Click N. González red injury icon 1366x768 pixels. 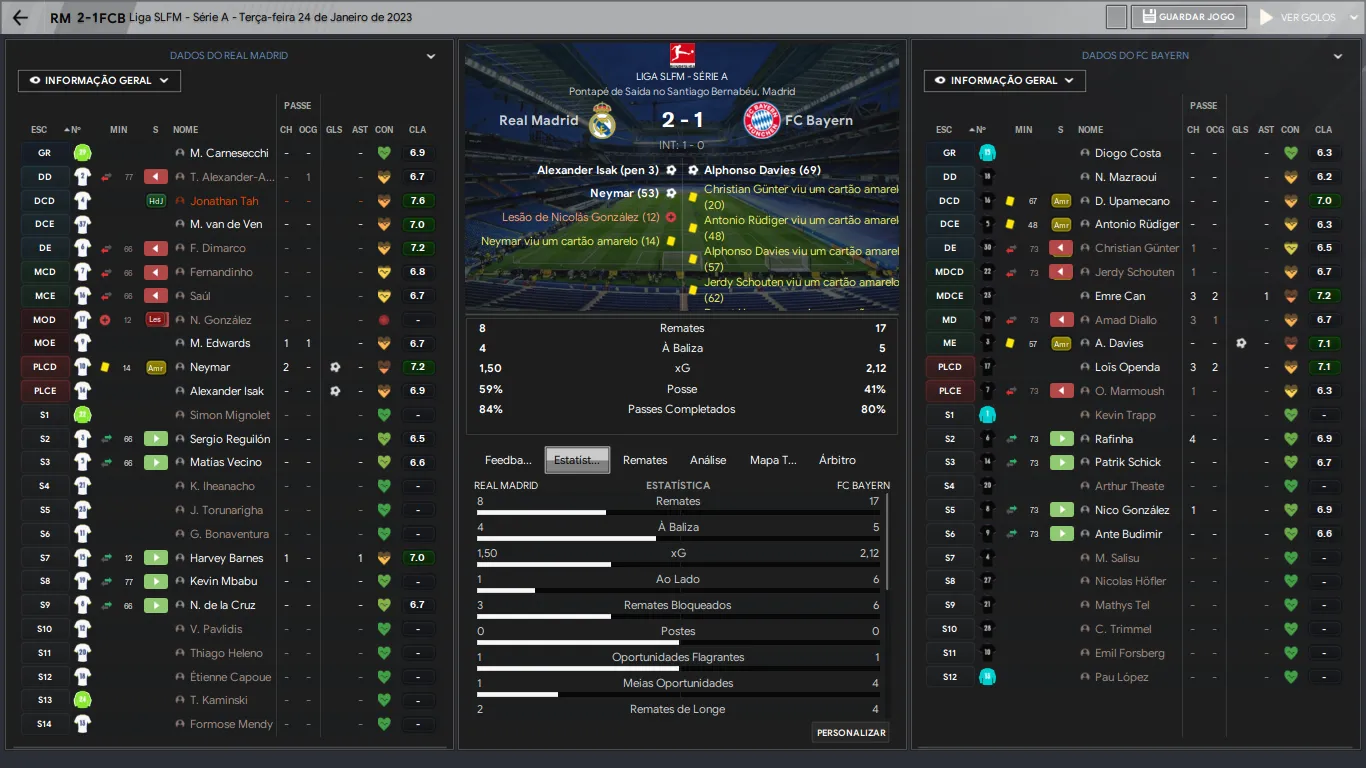click(105, 320)
